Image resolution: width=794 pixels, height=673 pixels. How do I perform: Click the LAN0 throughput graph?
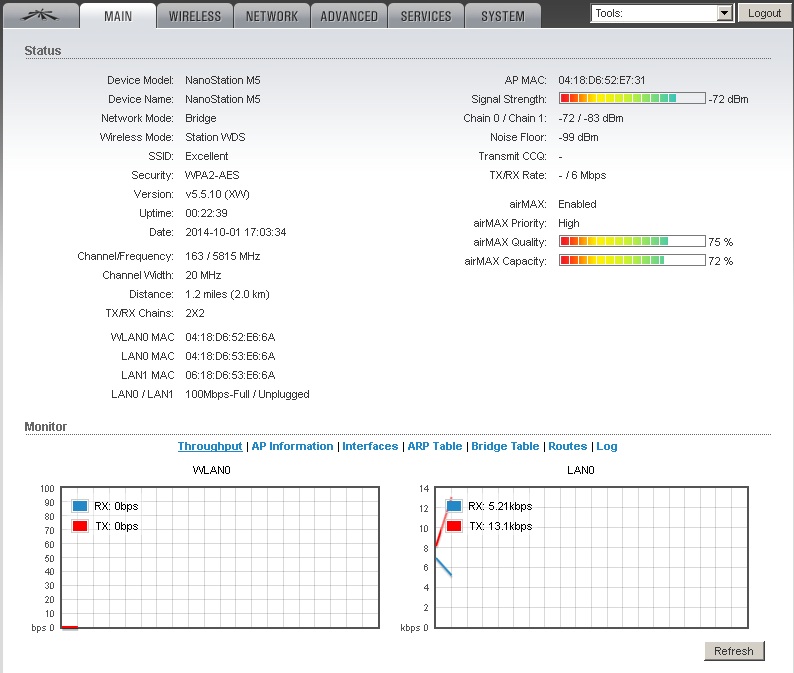click(x=591, y=558)
